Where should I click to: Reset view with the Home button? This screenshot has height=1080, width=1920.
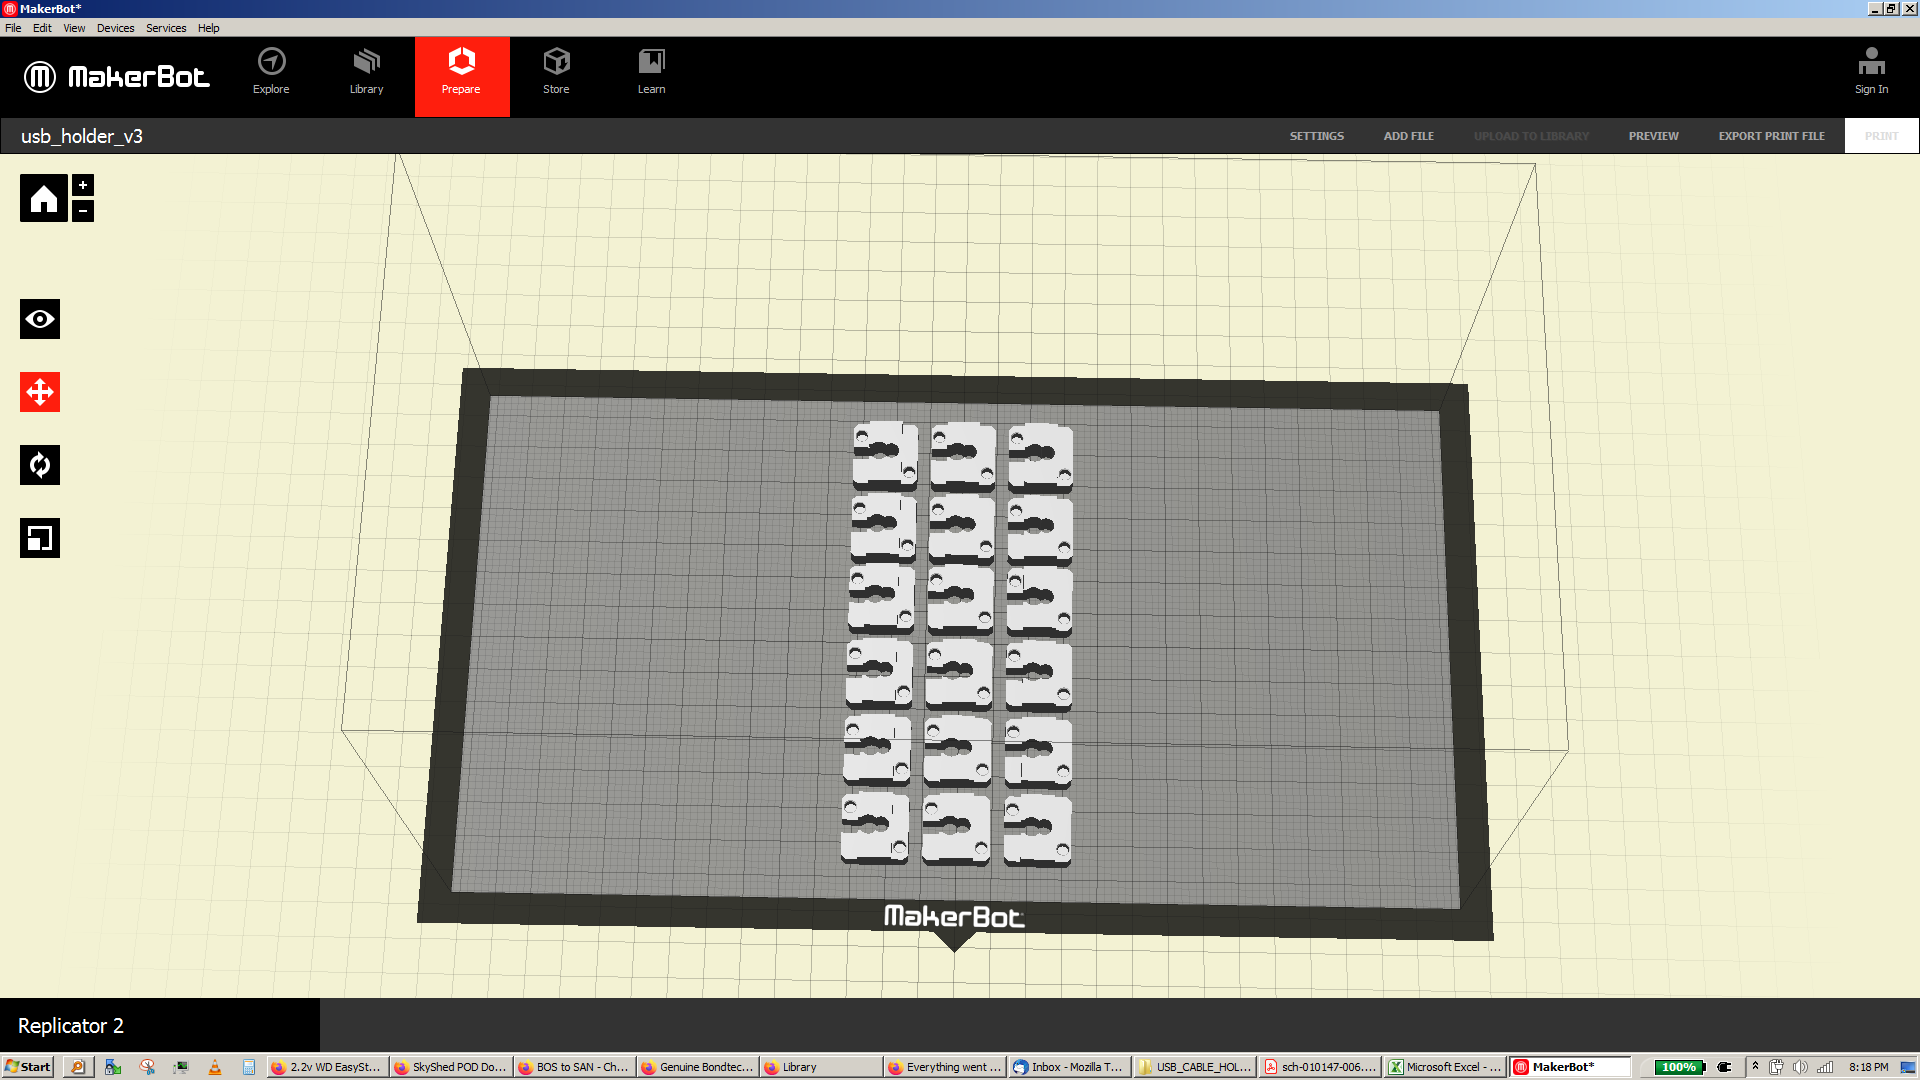point(44,198)
